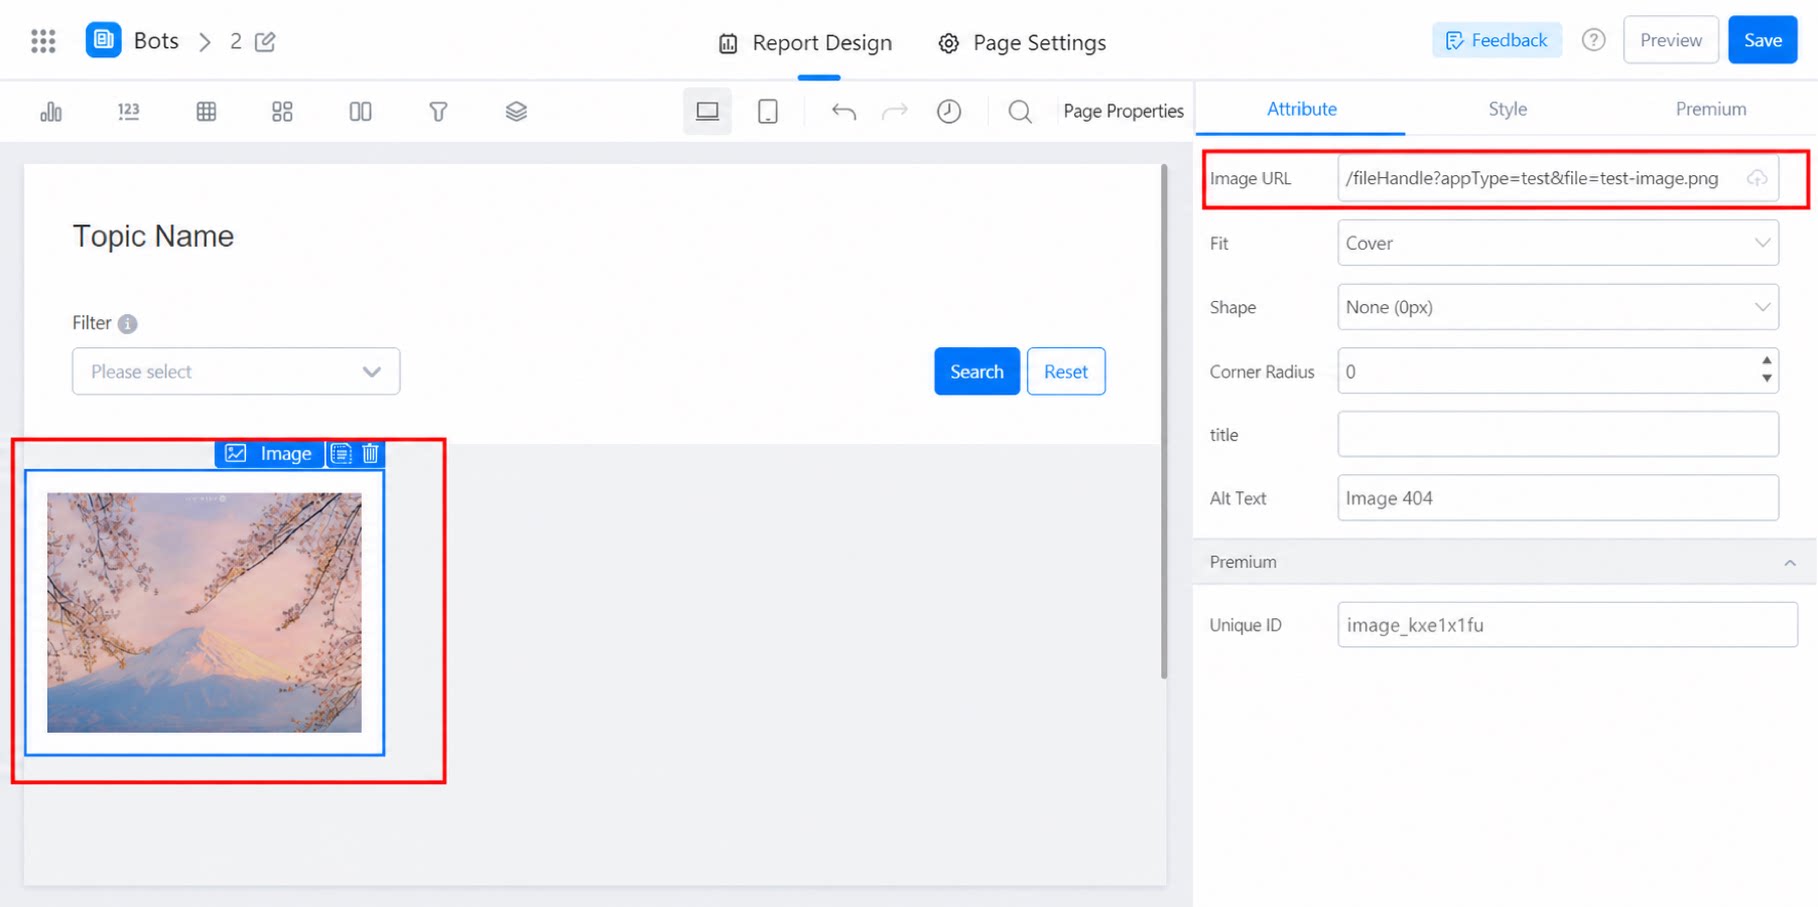The image size is (1818, 907).
Task: Edit report name pencil icon
Action: (265, 41)
